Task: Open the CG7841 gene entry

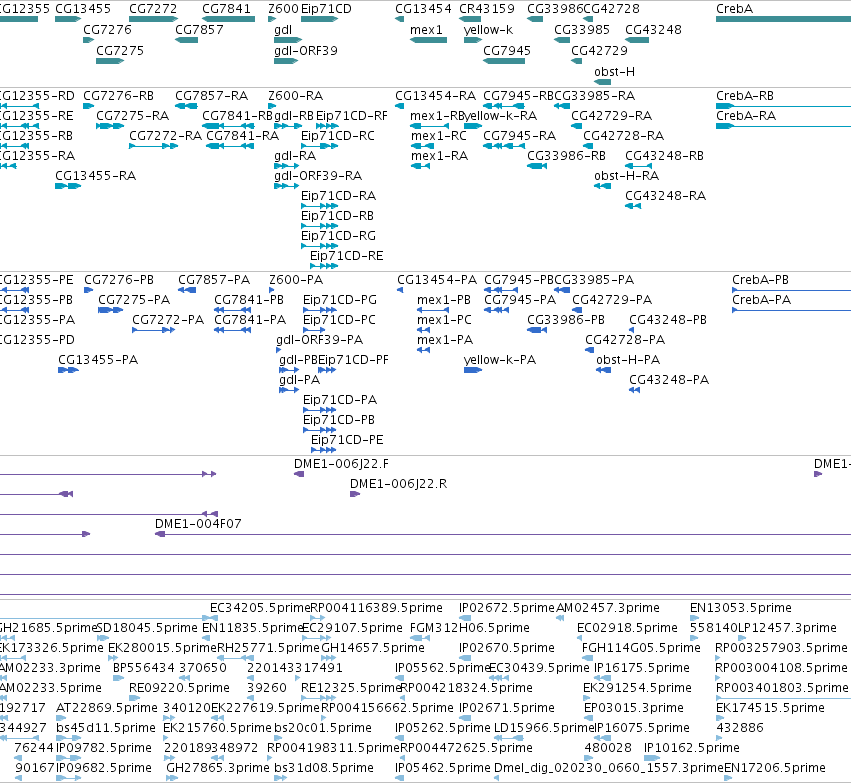Action: (x=228, y=19)
